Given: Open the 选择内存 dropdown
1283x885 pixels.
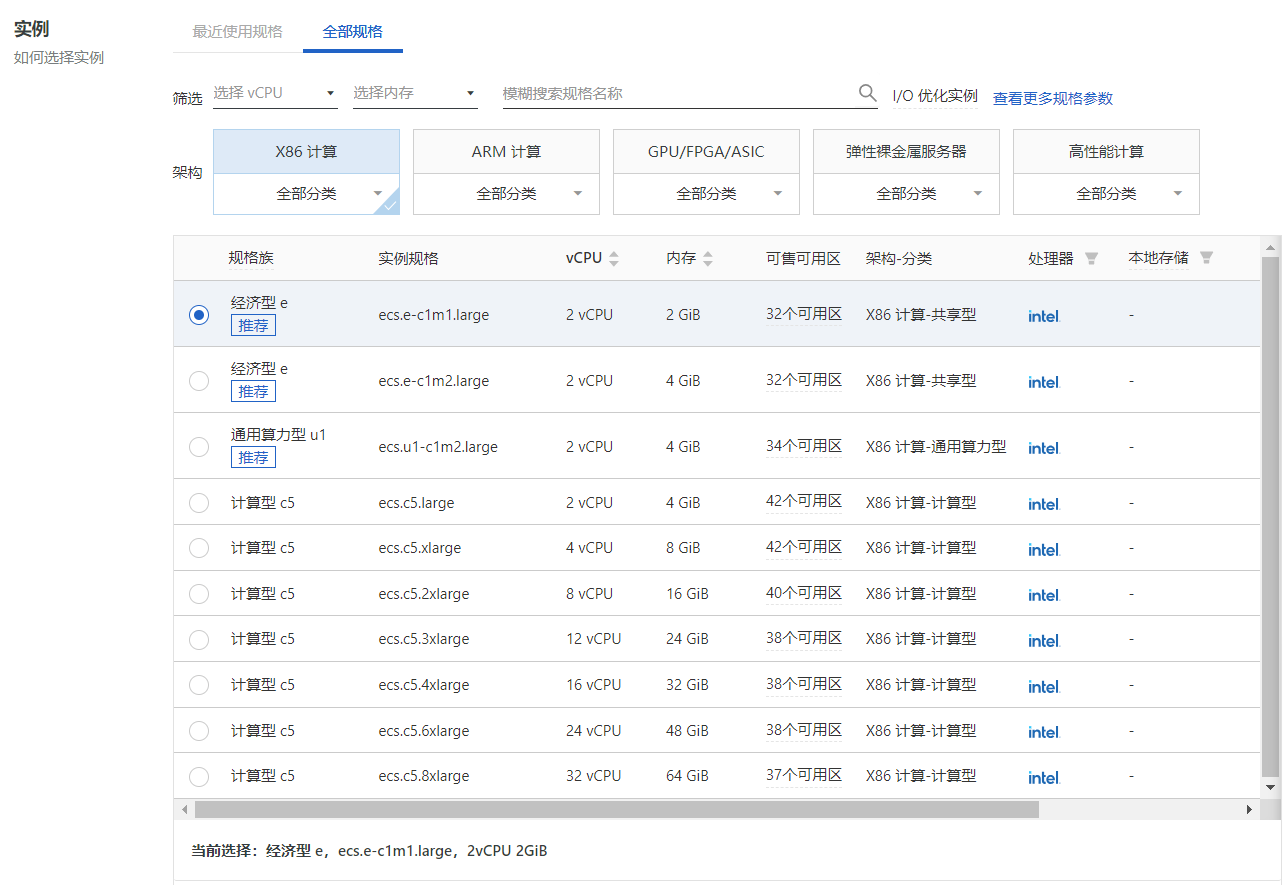Looking at the screenshot, I should [x=414, y=93].
